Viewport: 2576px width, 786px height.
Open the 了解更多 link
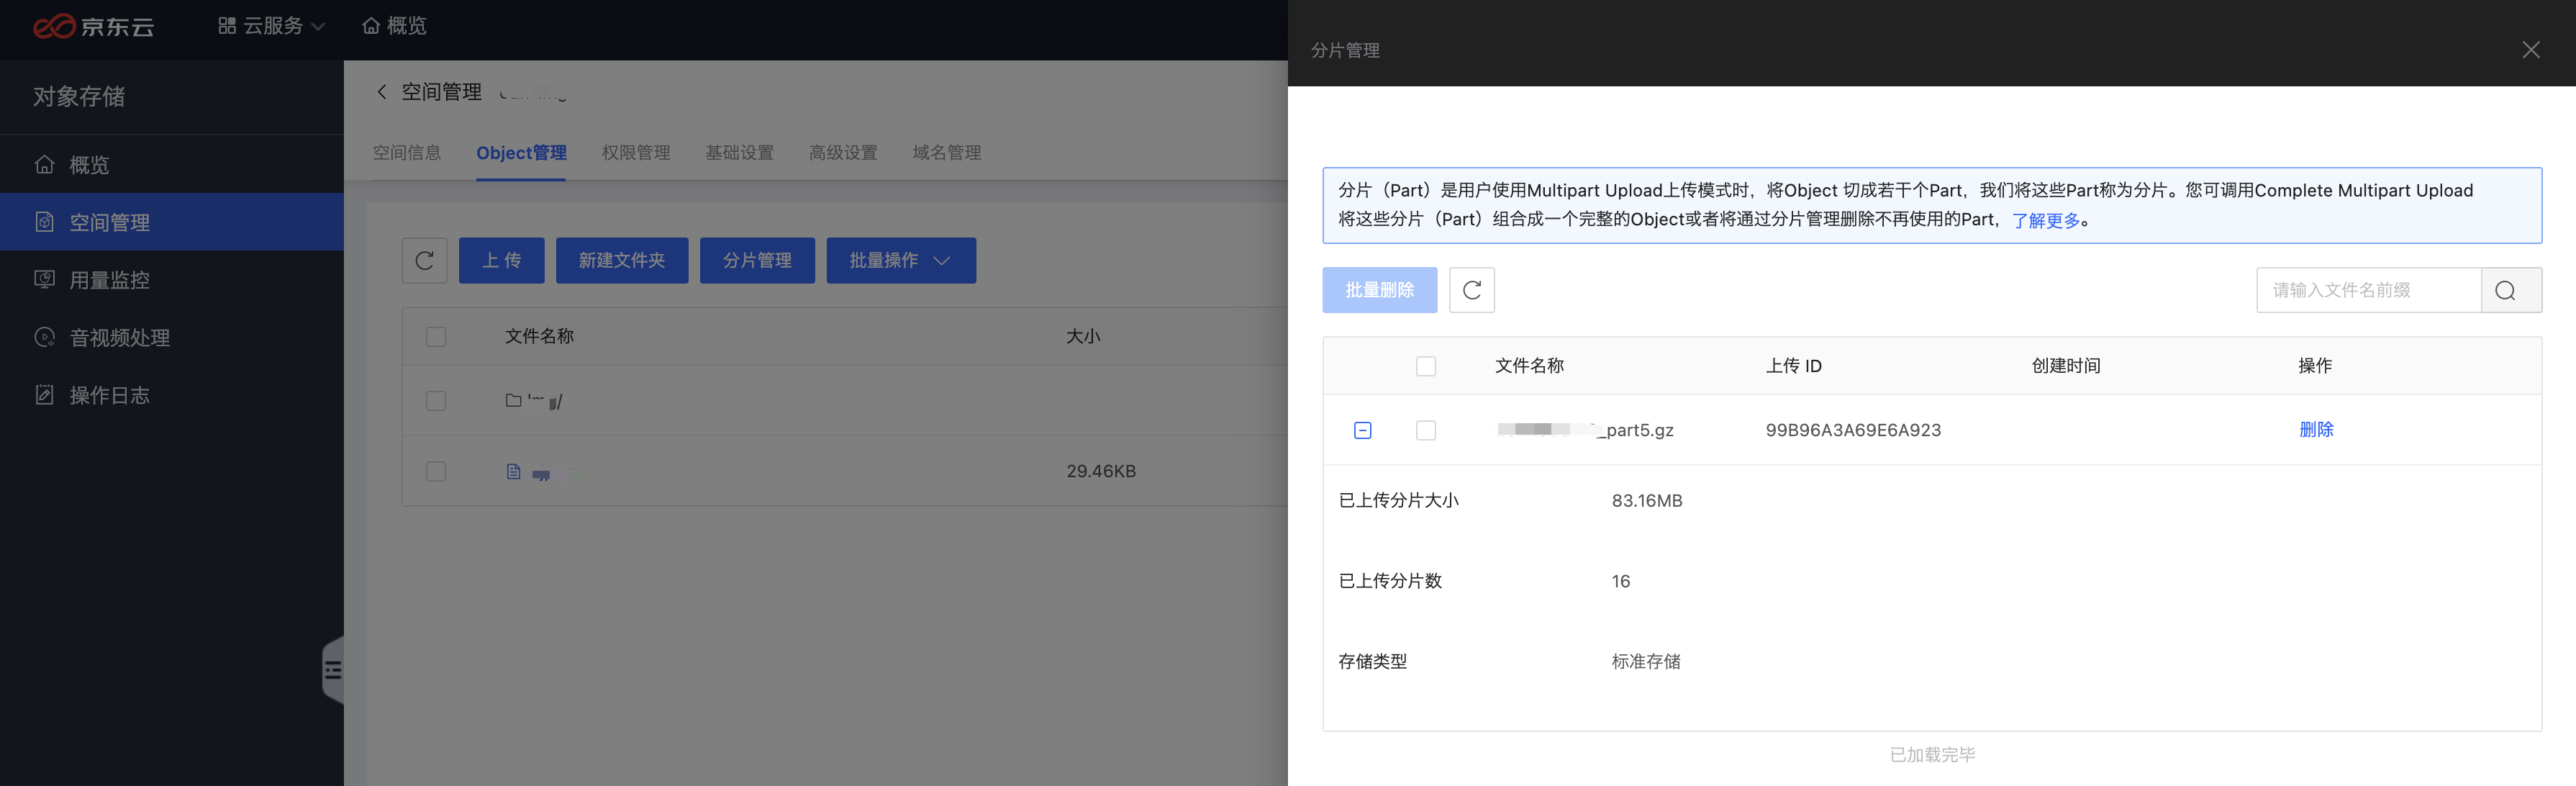click(2046, 220)
